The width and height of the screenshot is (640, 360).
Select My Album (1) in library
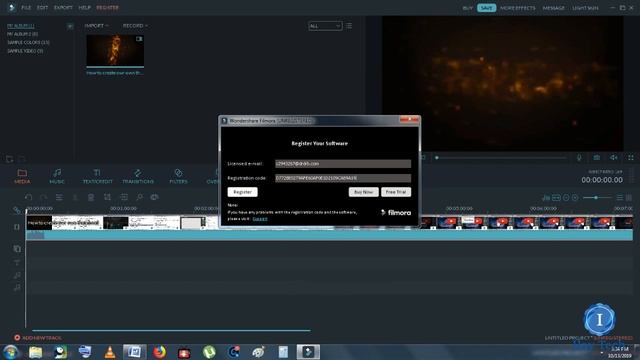20,26
